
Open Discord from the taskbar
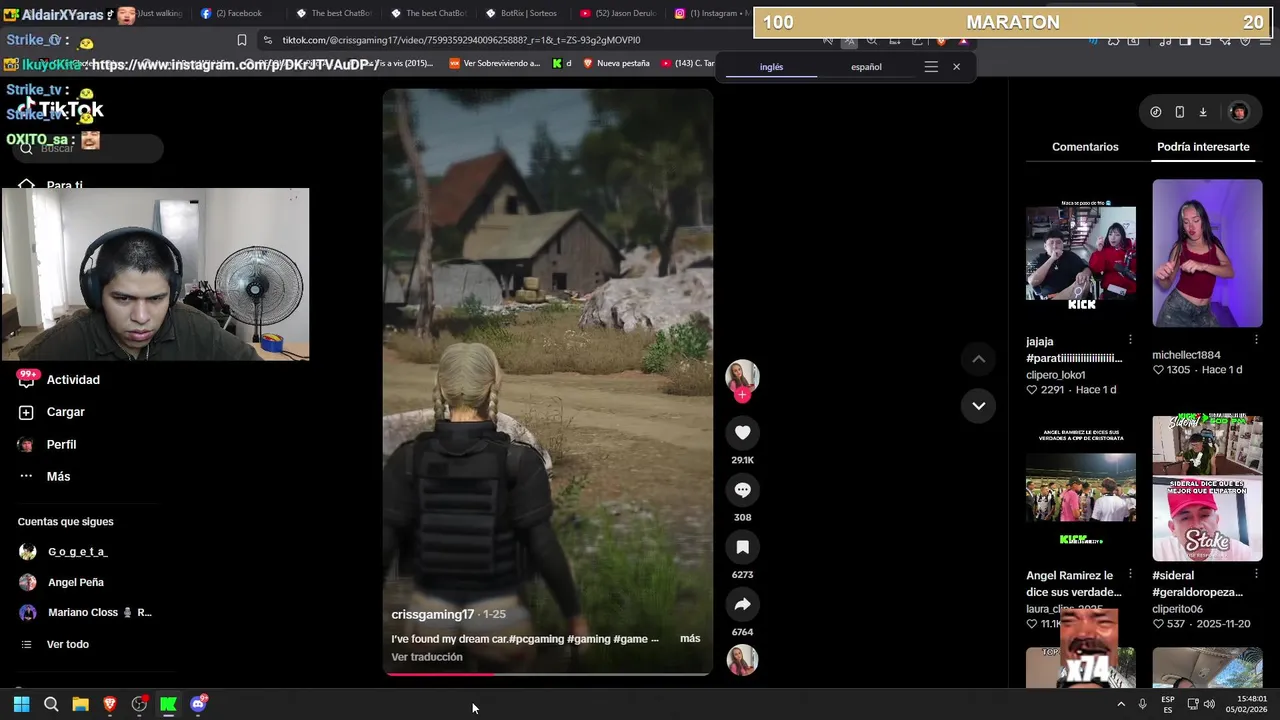[x=198, y=704]
